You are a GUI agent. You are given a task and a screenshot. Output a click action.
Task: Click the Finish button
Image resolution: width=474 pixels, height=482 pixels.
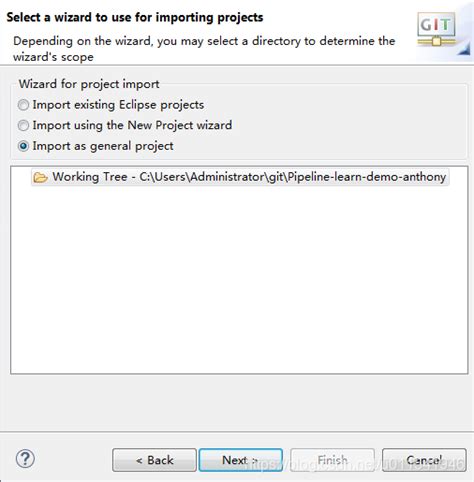[x=332, y=460]
